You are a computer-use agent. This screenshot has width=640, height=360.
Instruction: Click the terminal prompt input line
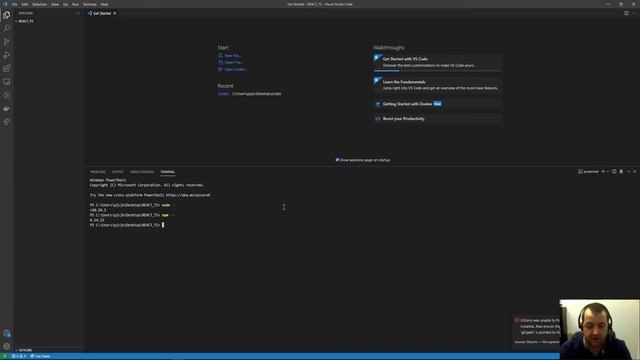127,225
